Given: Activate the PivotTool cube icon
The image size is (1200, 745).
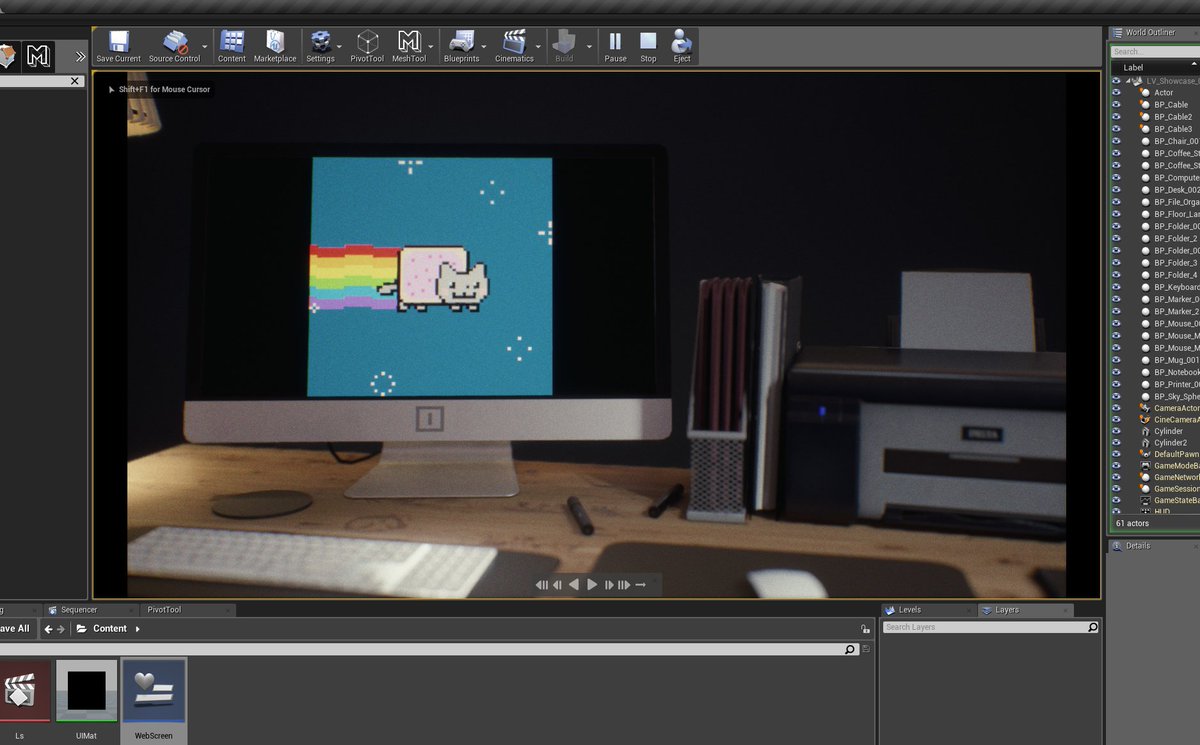Looking at the screenshot, I should coord(367,46).
